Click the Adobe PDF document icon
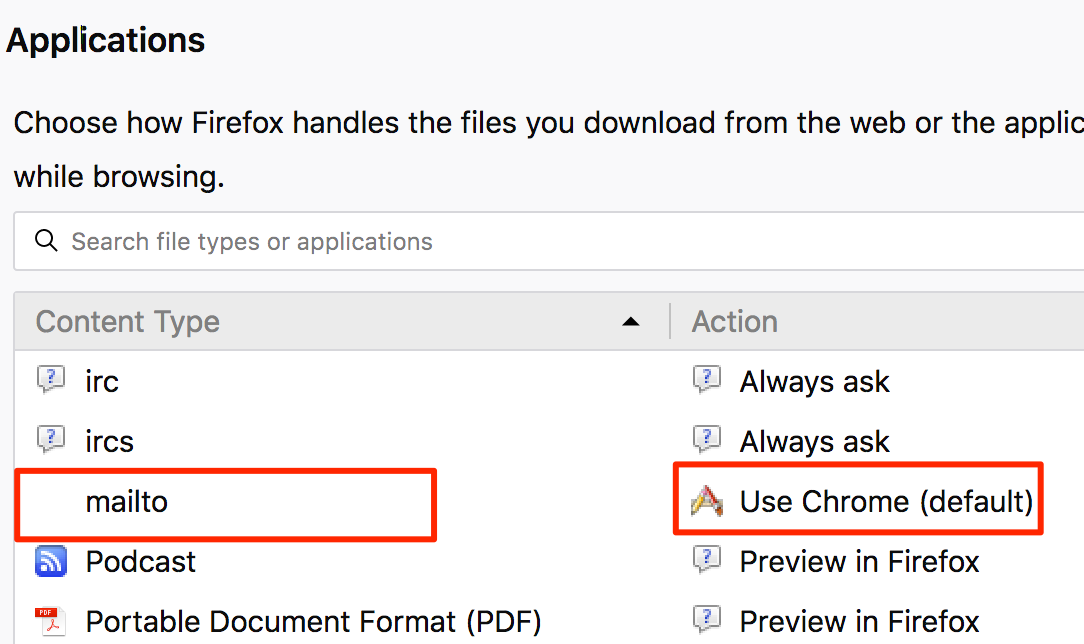This screenshot has width=1084, height=644. (50, 621)
